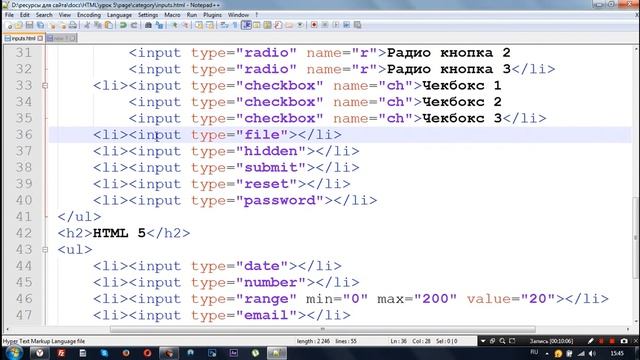Collapse the ul fold marker at line 43
The height and width of the screenshot is (360, 640).
[x=45, y=249]
